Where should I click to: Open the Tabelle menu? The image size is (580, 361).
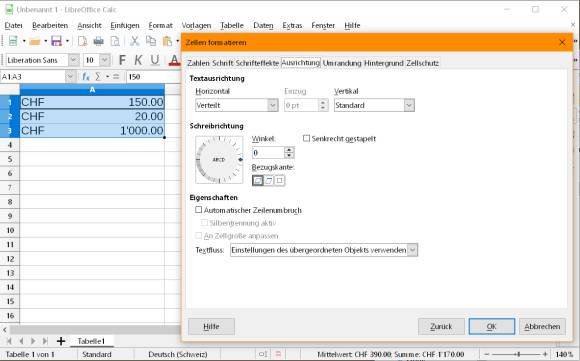[x=232, y=26]
